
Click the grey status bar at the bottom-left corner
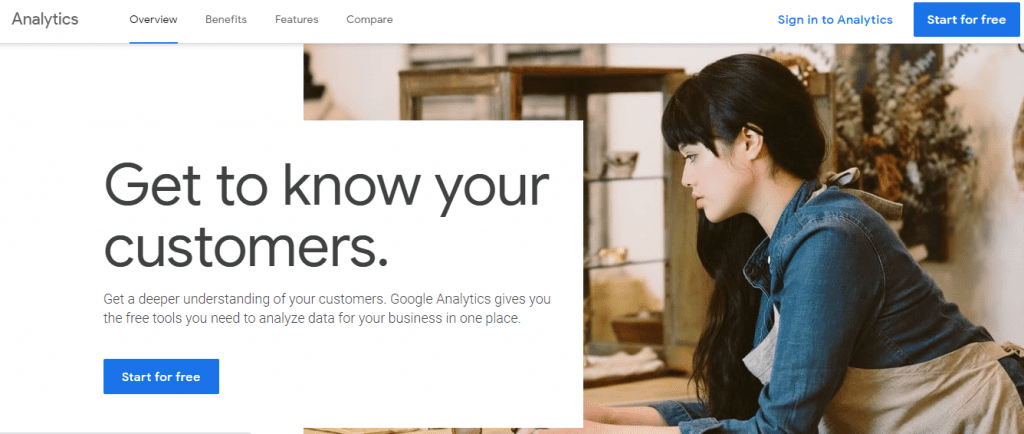125,432
